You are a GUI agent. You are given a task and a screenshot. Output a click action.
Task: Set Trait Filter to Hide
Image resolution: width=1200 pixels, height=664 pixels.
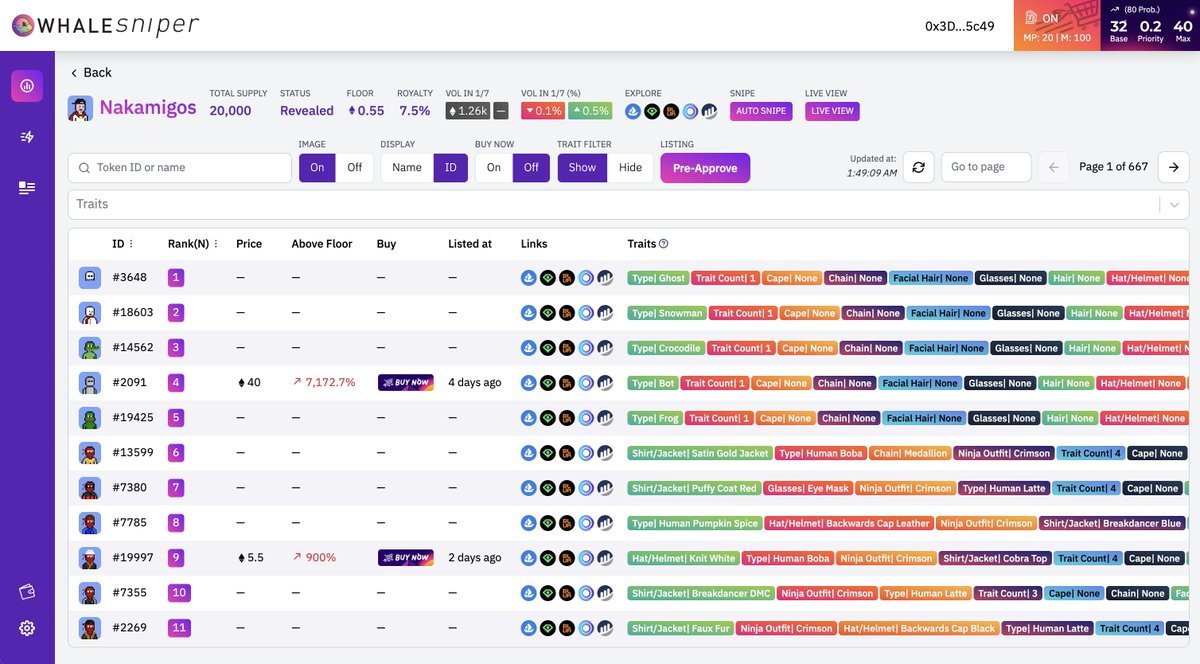pos(630,167)
